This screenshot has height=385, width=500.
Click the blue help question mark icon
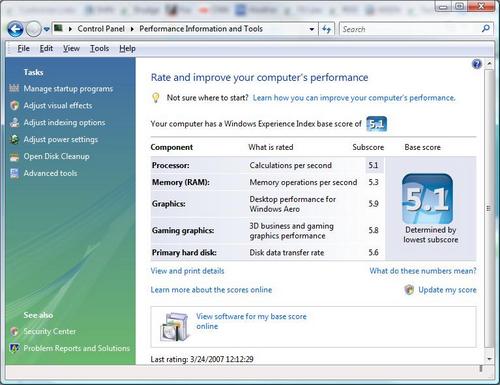[x=477, y=64]
